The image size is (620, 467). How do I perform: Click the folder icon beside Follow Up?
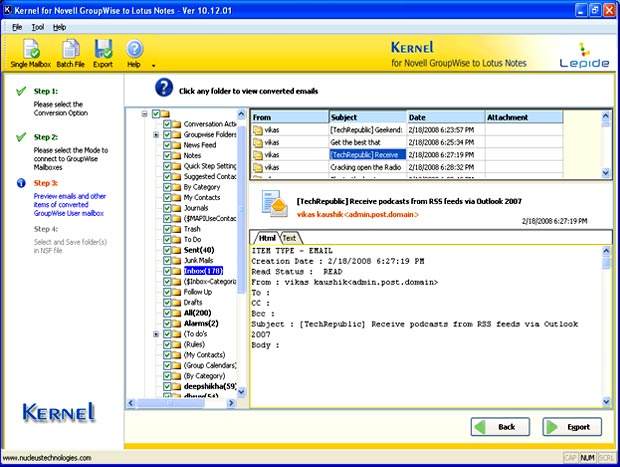(x=177, y=292)
